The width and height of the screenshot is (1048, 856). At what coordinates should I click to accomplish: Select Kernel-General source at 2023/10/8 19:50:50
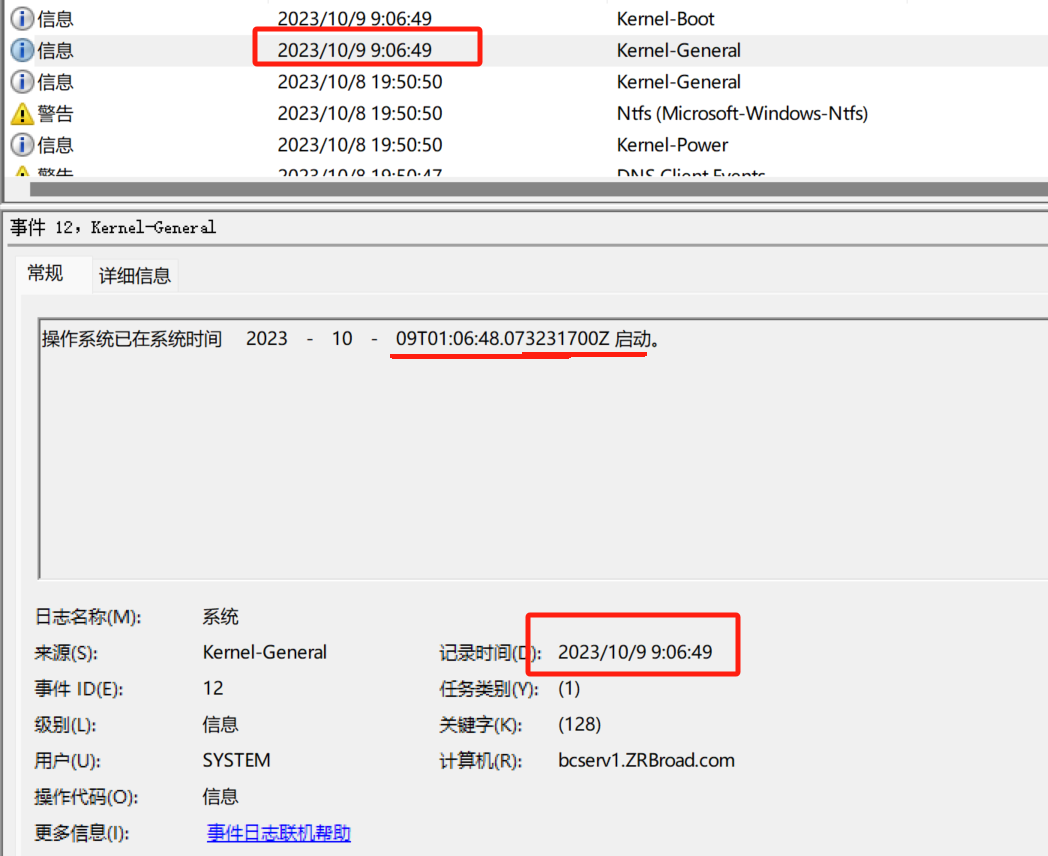click(x=678, y=82)
